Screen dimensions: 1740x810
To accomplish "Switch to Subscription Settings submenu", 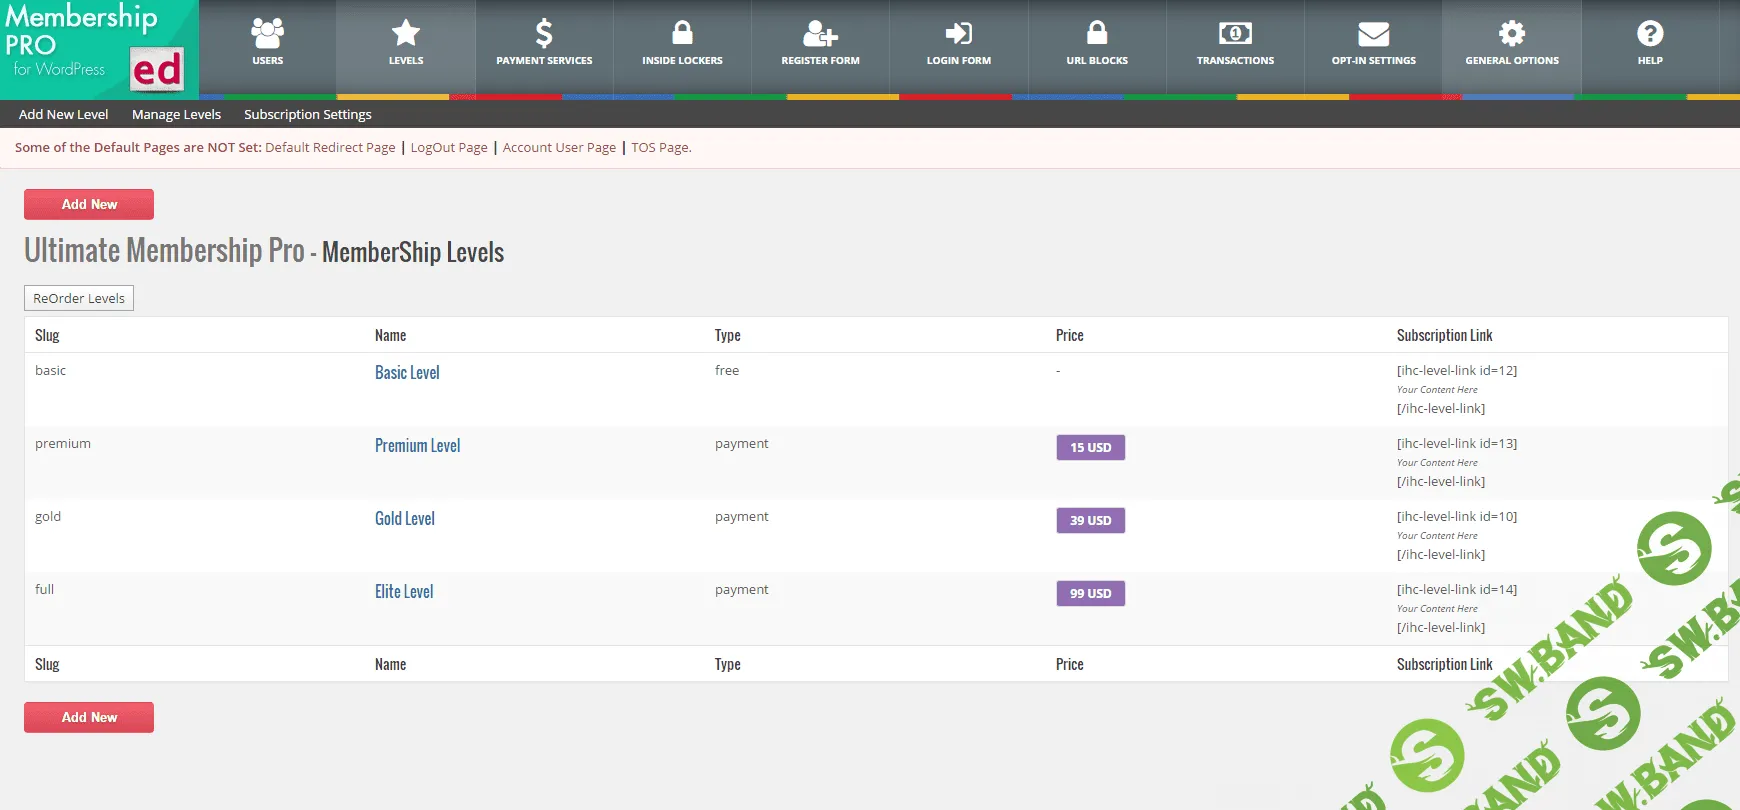I will [x=307, y=114].
